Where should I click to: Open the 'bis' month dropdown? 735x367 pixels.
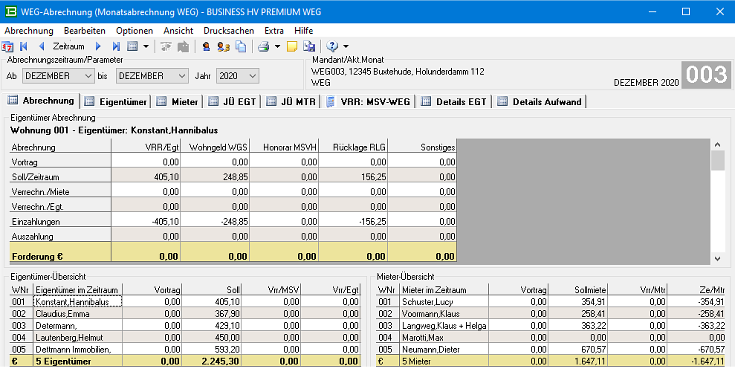click(152, 76)
